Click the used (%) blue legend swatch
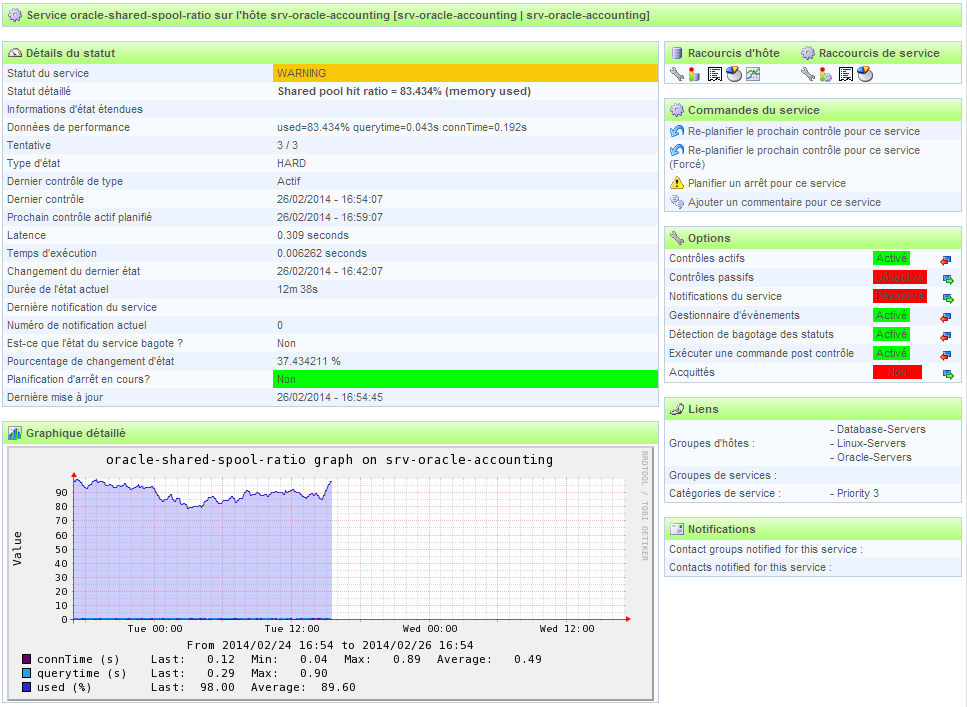 [27, 687]
